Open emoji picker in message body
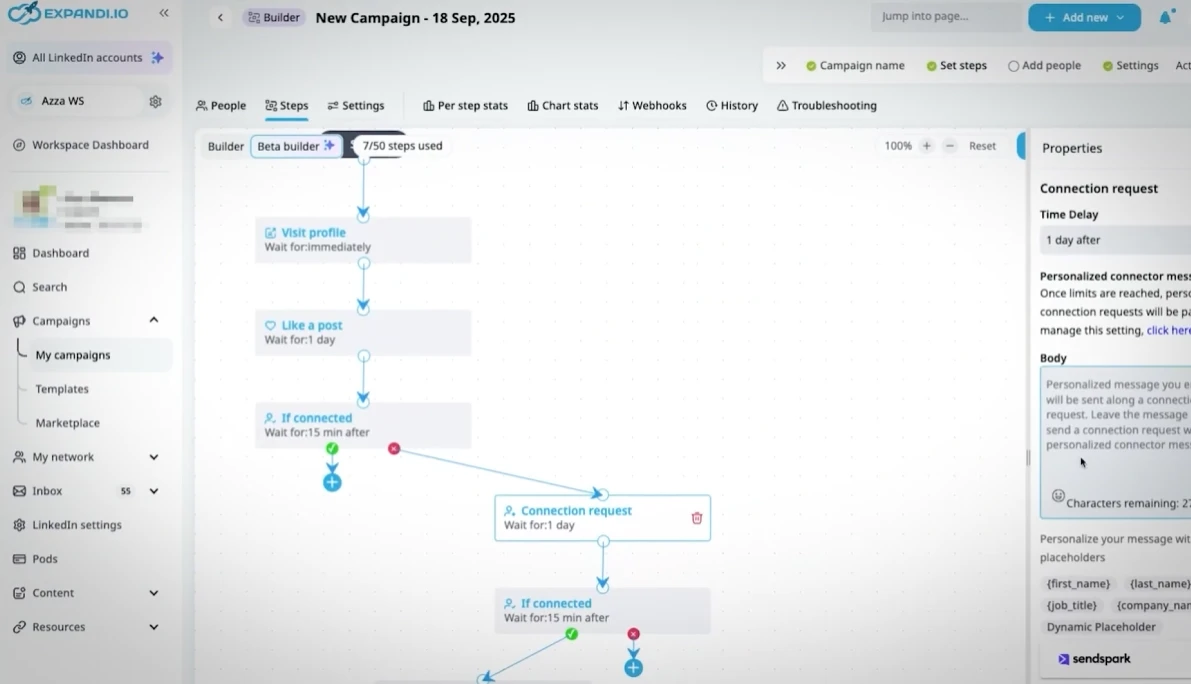The height and width of the screenshot is (684, 1191). (1058, 496)
